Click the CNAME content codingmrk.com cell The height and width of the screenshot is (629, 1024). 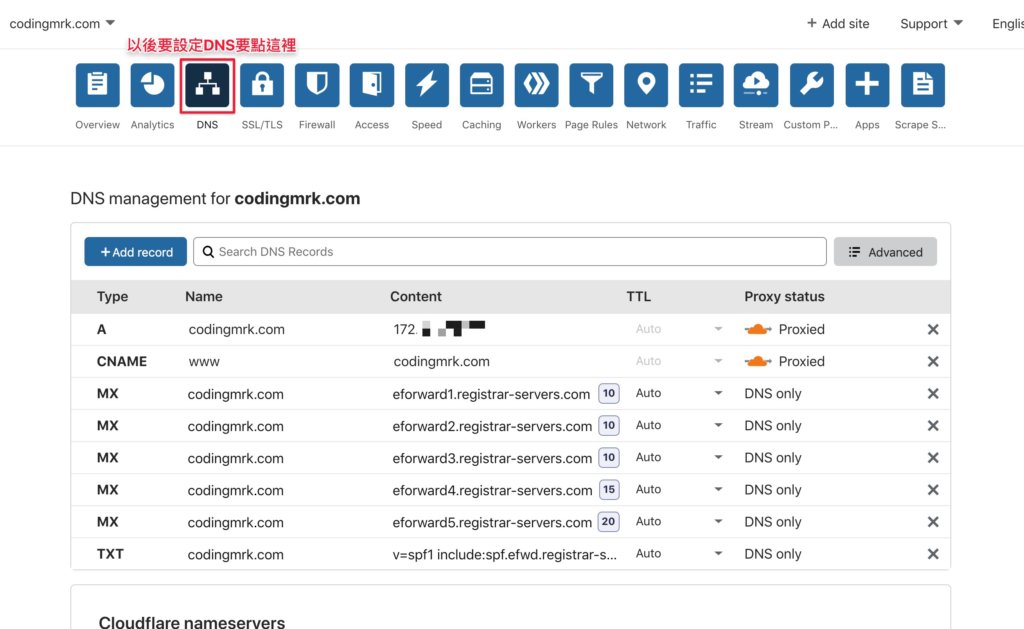[x=441, y=361]
